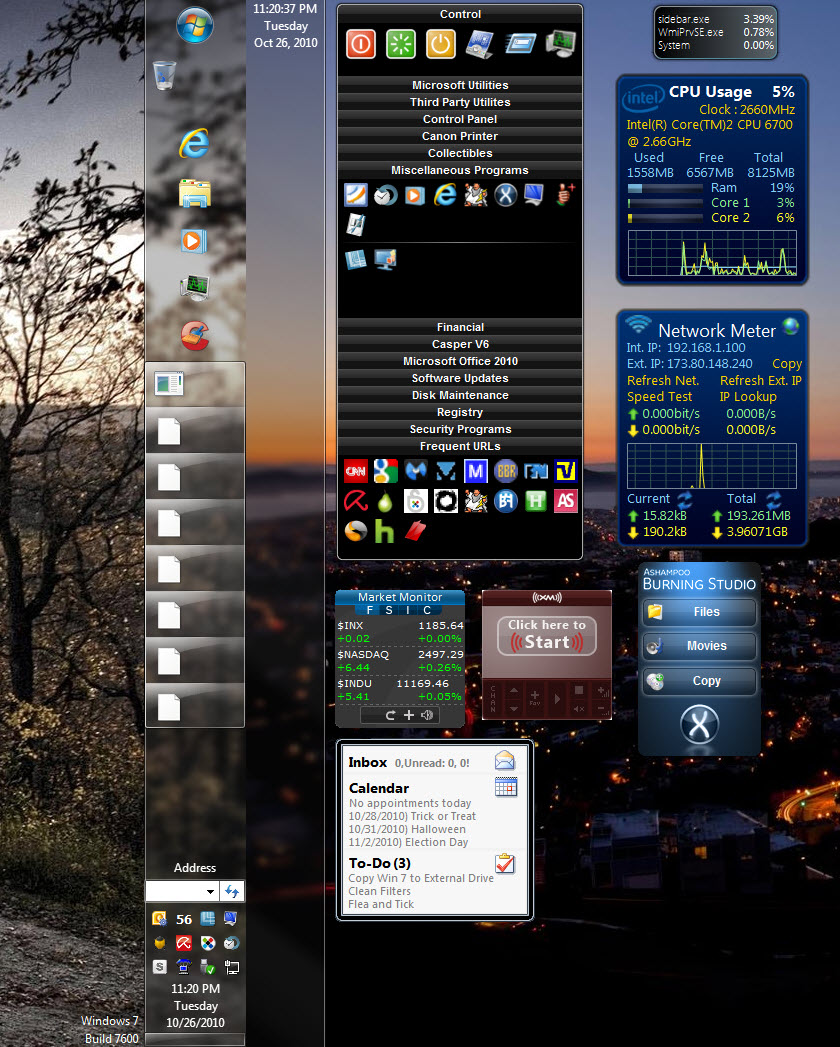Viewport: 840px width, 1047px height.
Task: Select the S tab in Market Monitor
Action: (x=390, y=610)
